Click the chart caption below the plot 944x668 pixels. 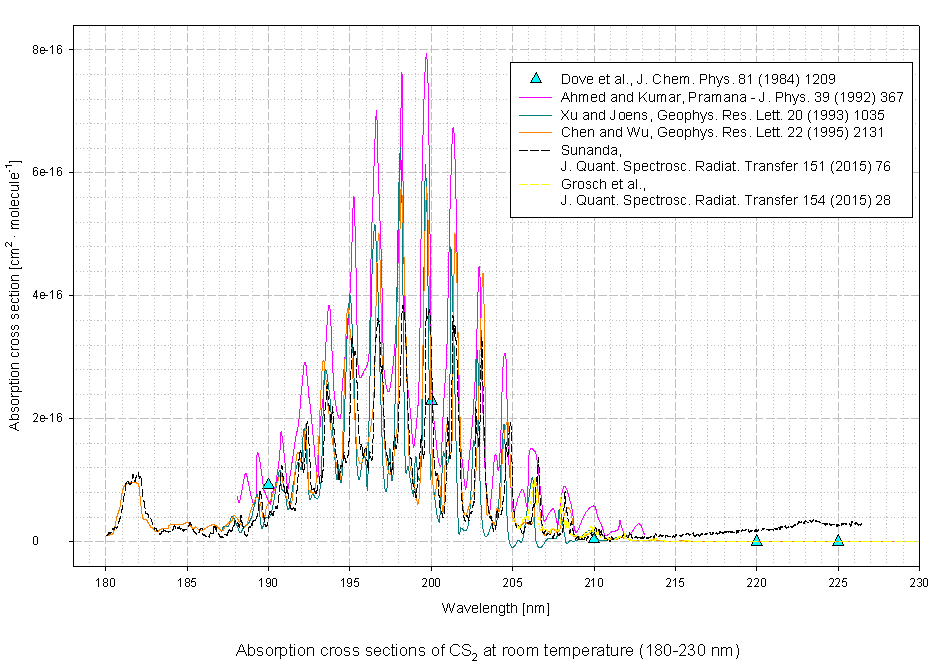click(x=487, y=651)
